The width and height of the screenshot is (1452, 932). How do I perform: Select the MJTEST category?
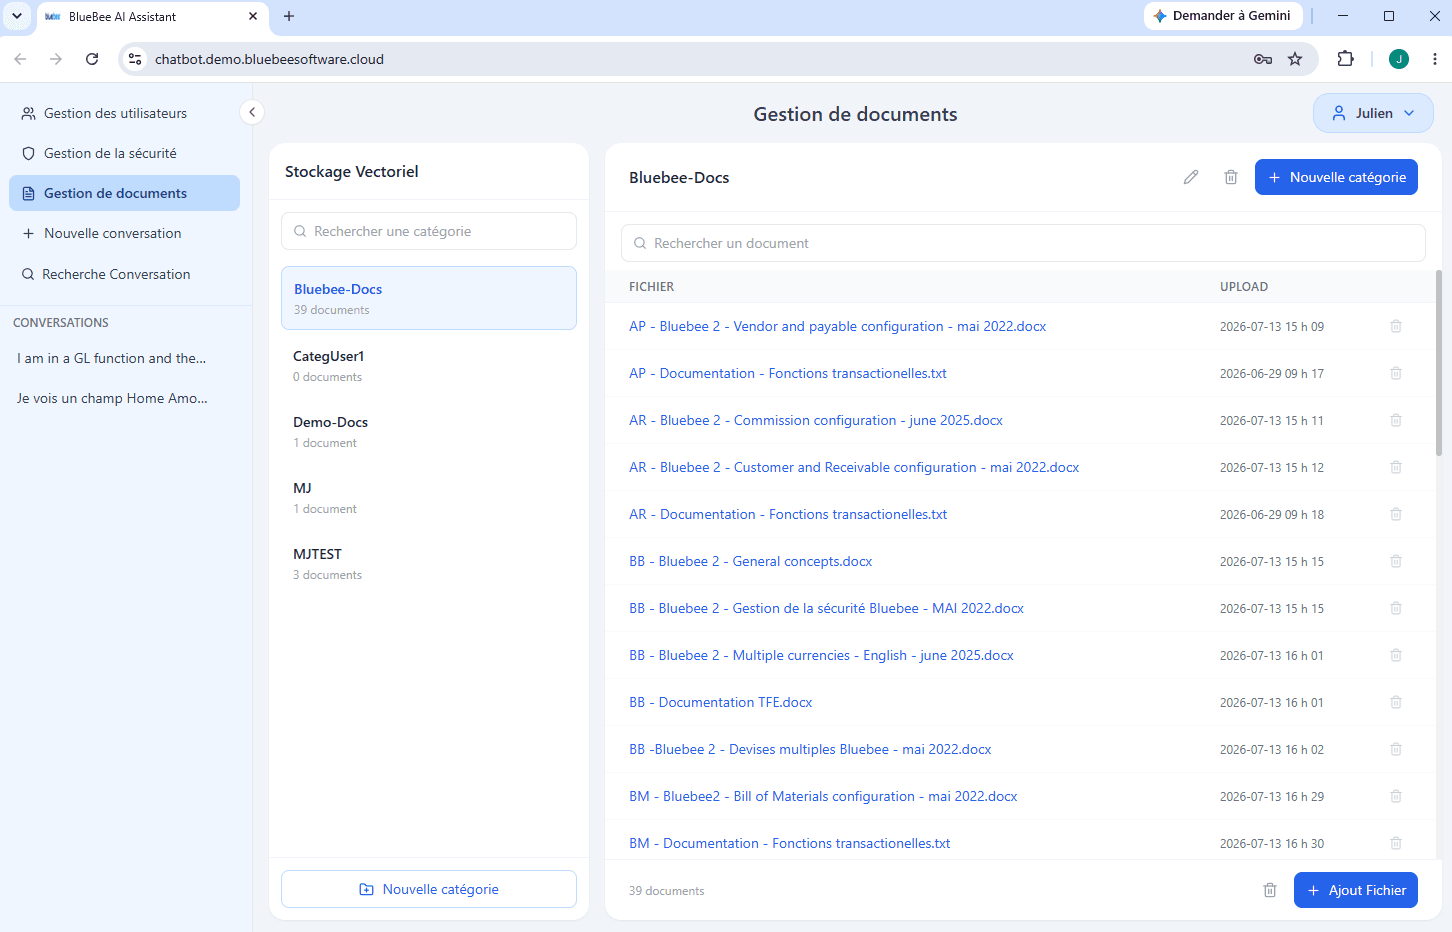click(x=429, y=563)
